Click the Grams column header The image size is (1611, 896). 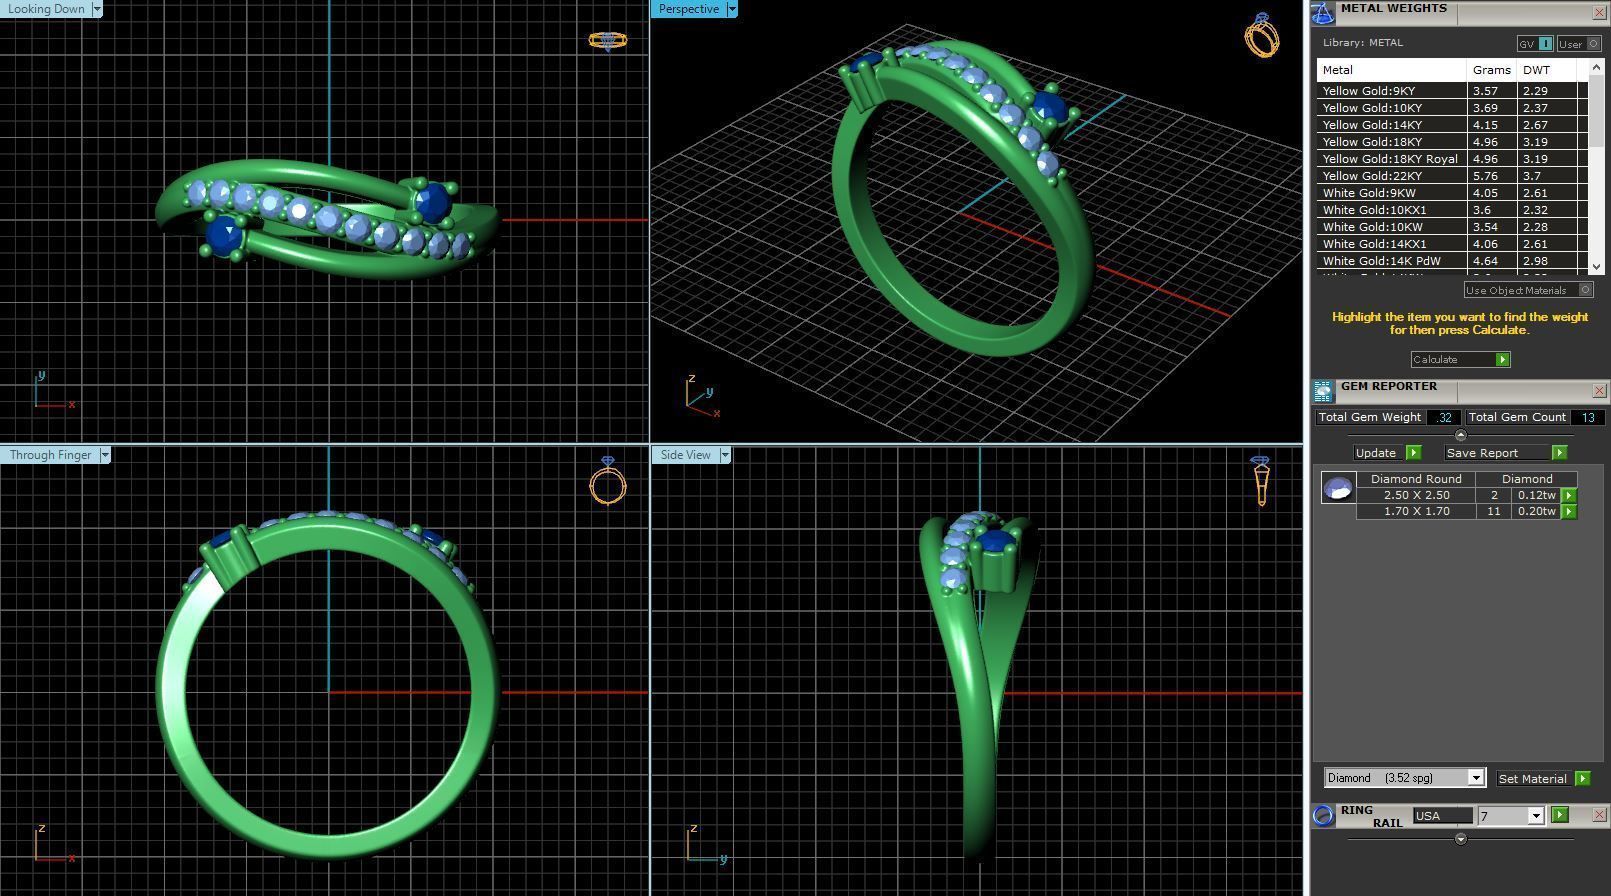pyautogui.click(x=1491, y=70)
